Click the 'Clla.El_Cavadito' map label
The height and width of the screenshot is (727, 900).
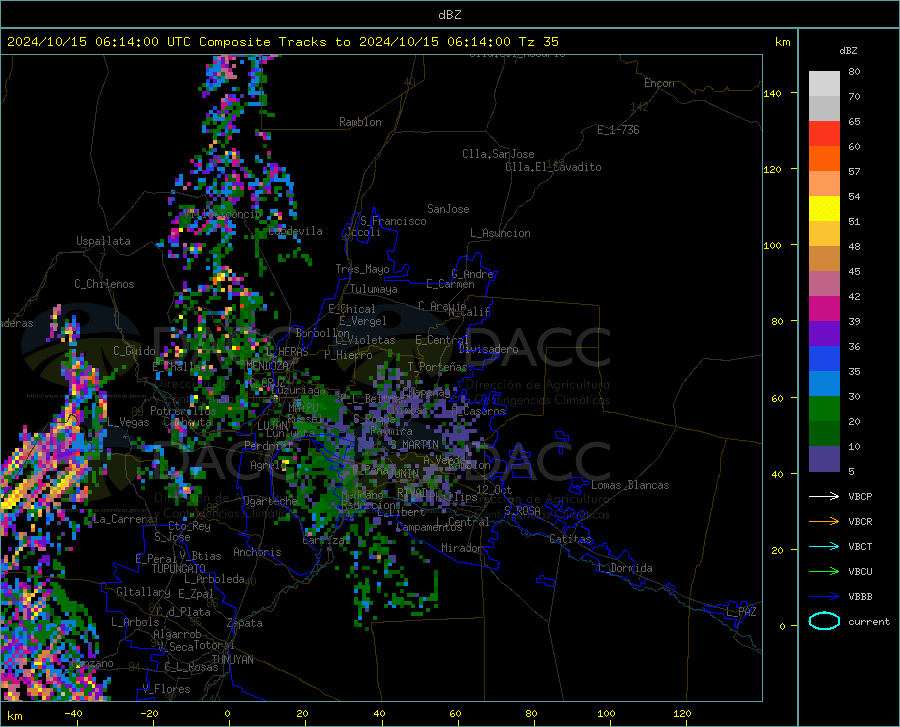(x=553, y=167)
